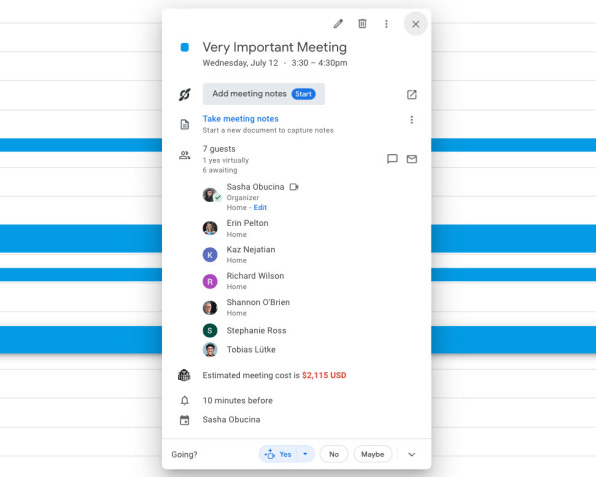Click the event date Wednesday, July 12

click(240, 63)
